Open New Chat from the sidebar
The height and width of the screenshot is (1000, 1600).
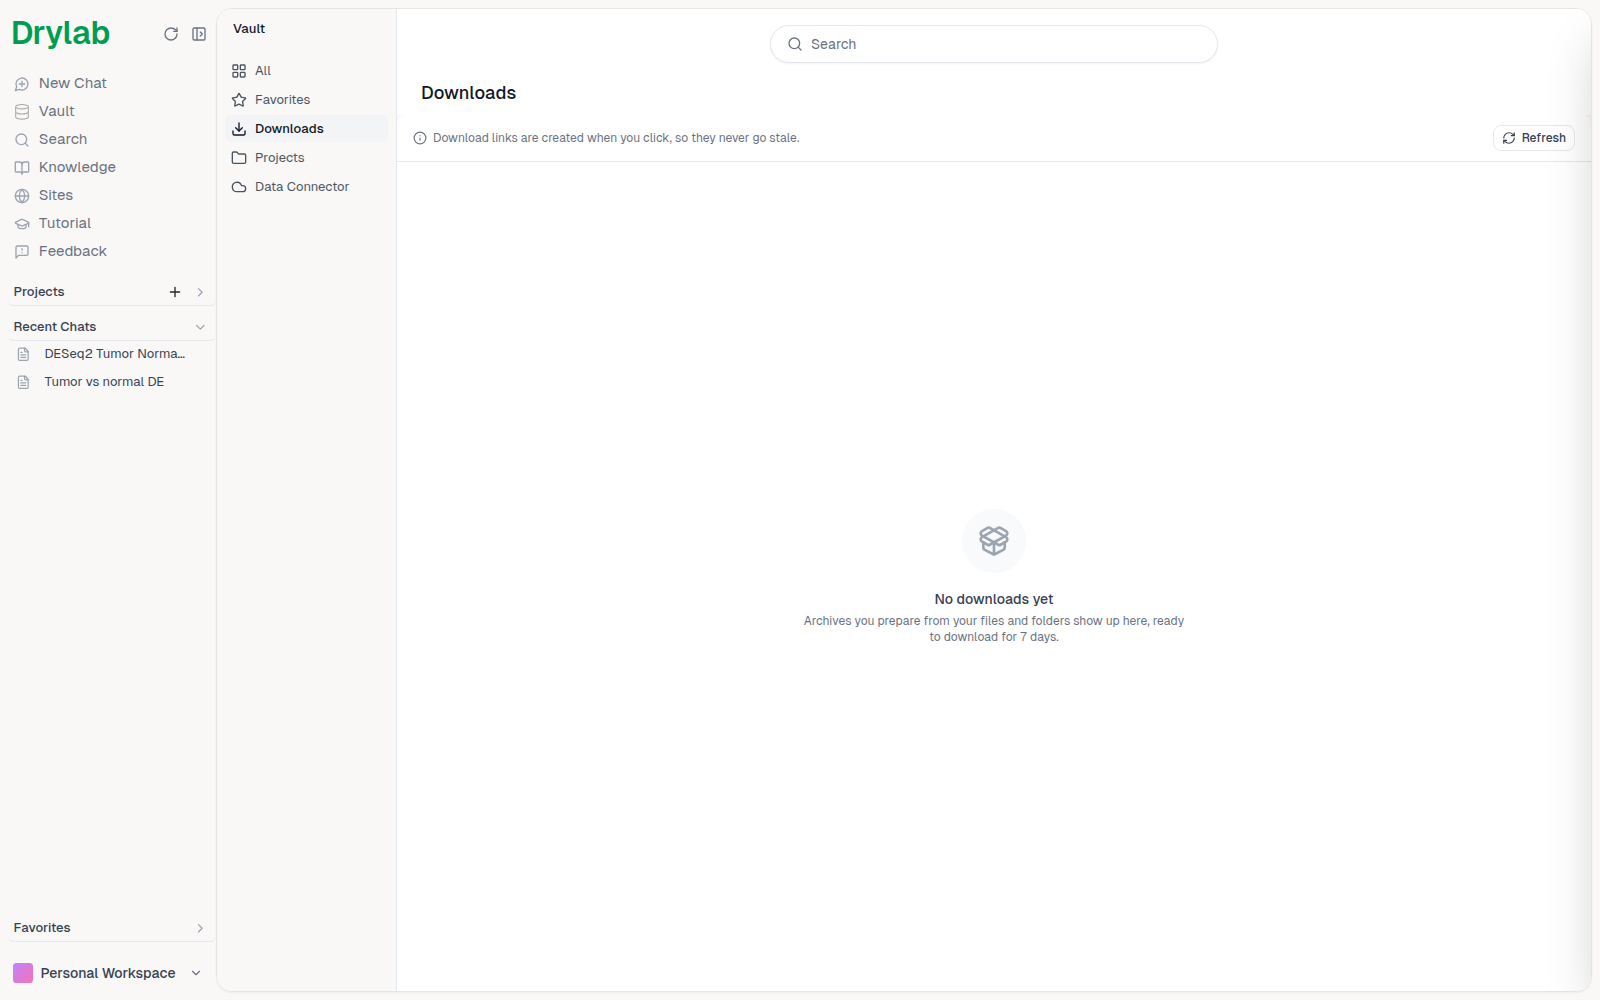click(x=72, y=83)
